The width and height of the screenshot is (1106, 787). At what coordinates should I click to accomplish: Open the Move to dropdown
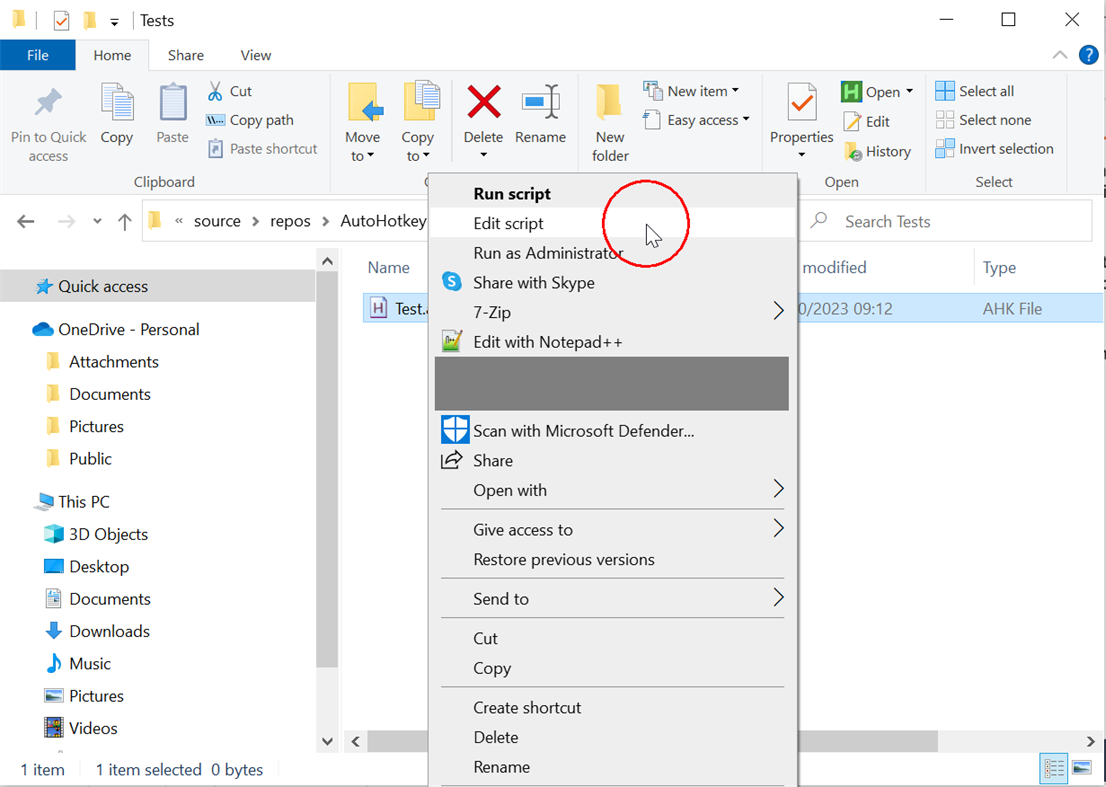pos(363,120)
